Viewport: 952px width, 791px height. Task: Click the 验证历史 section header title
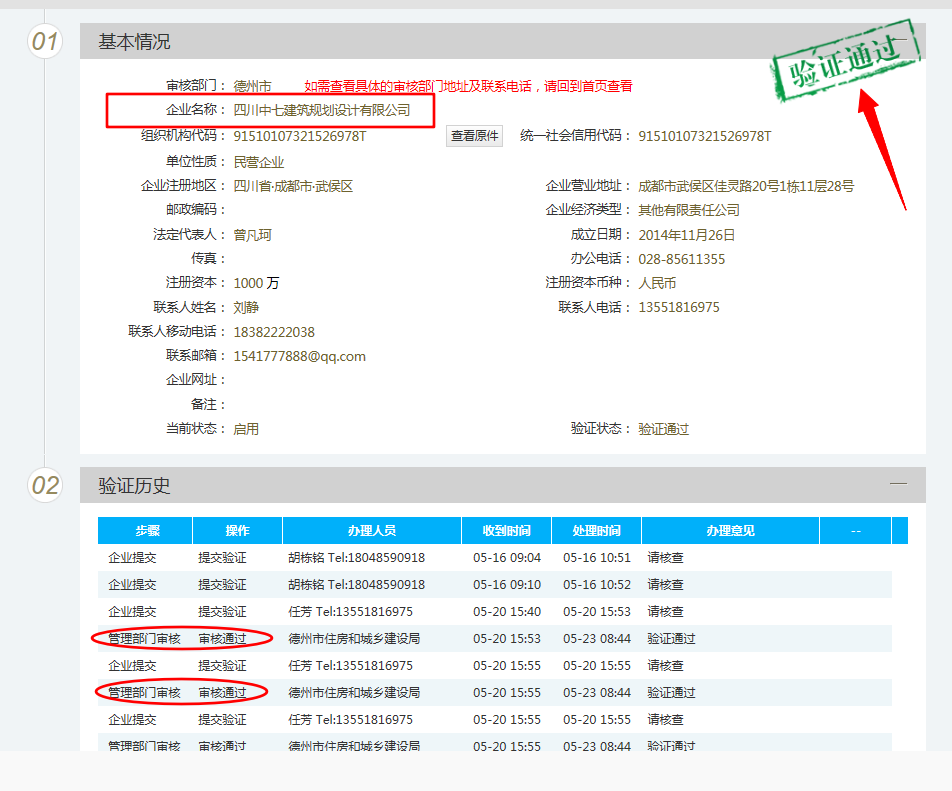point(134,486)
